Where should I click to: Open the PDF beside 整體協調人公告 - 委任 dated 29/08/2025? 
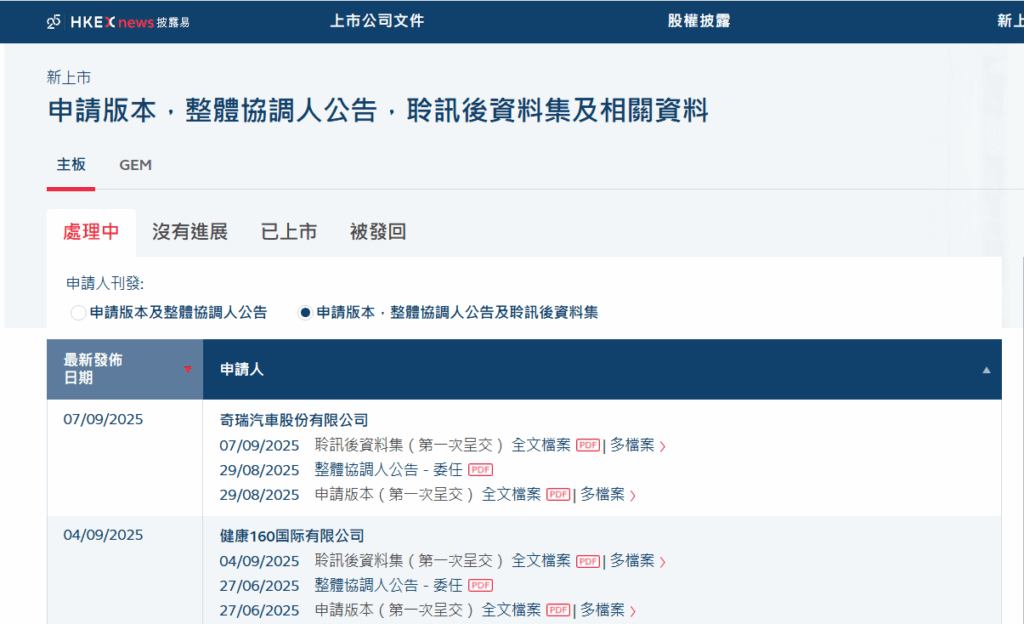point(480,468)
